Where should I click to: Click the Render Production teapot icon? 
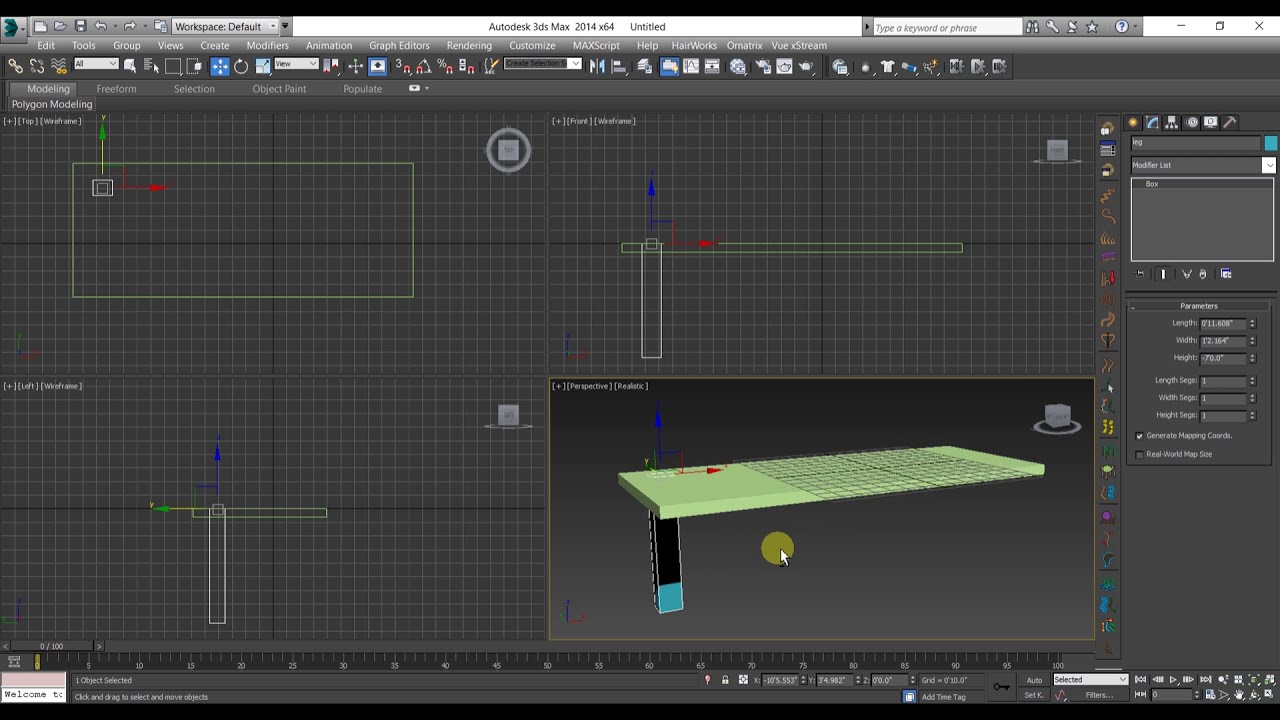806,67
